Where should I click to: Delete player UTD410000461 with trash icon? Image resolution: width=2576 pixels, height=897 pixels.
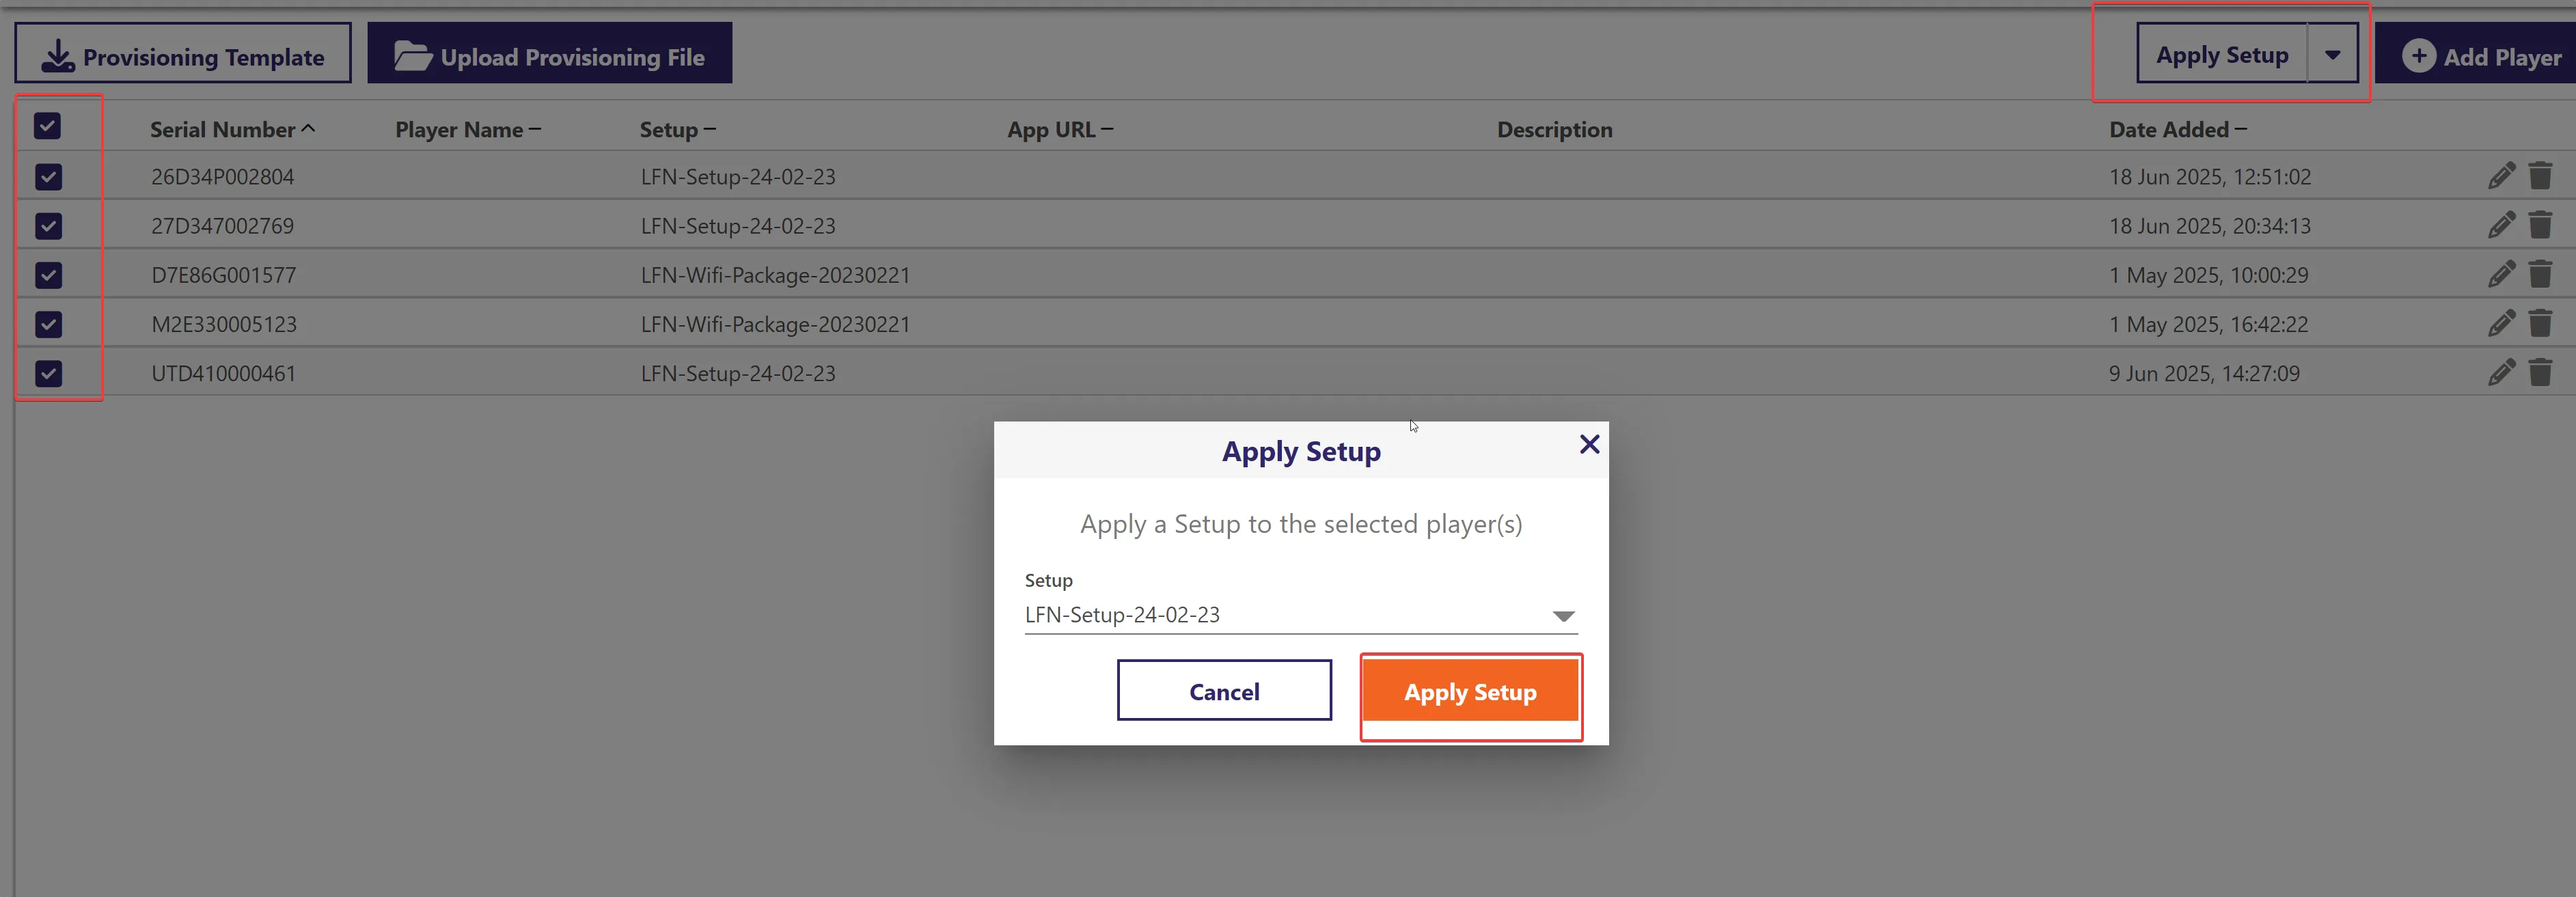2540,372
